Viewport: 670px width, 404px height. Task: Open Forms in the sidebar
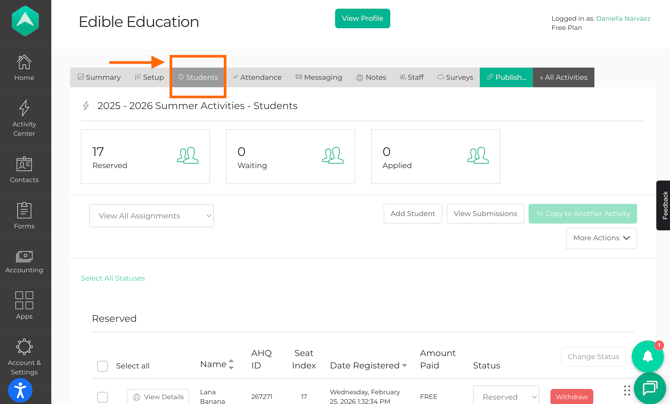tap(24, 216)
